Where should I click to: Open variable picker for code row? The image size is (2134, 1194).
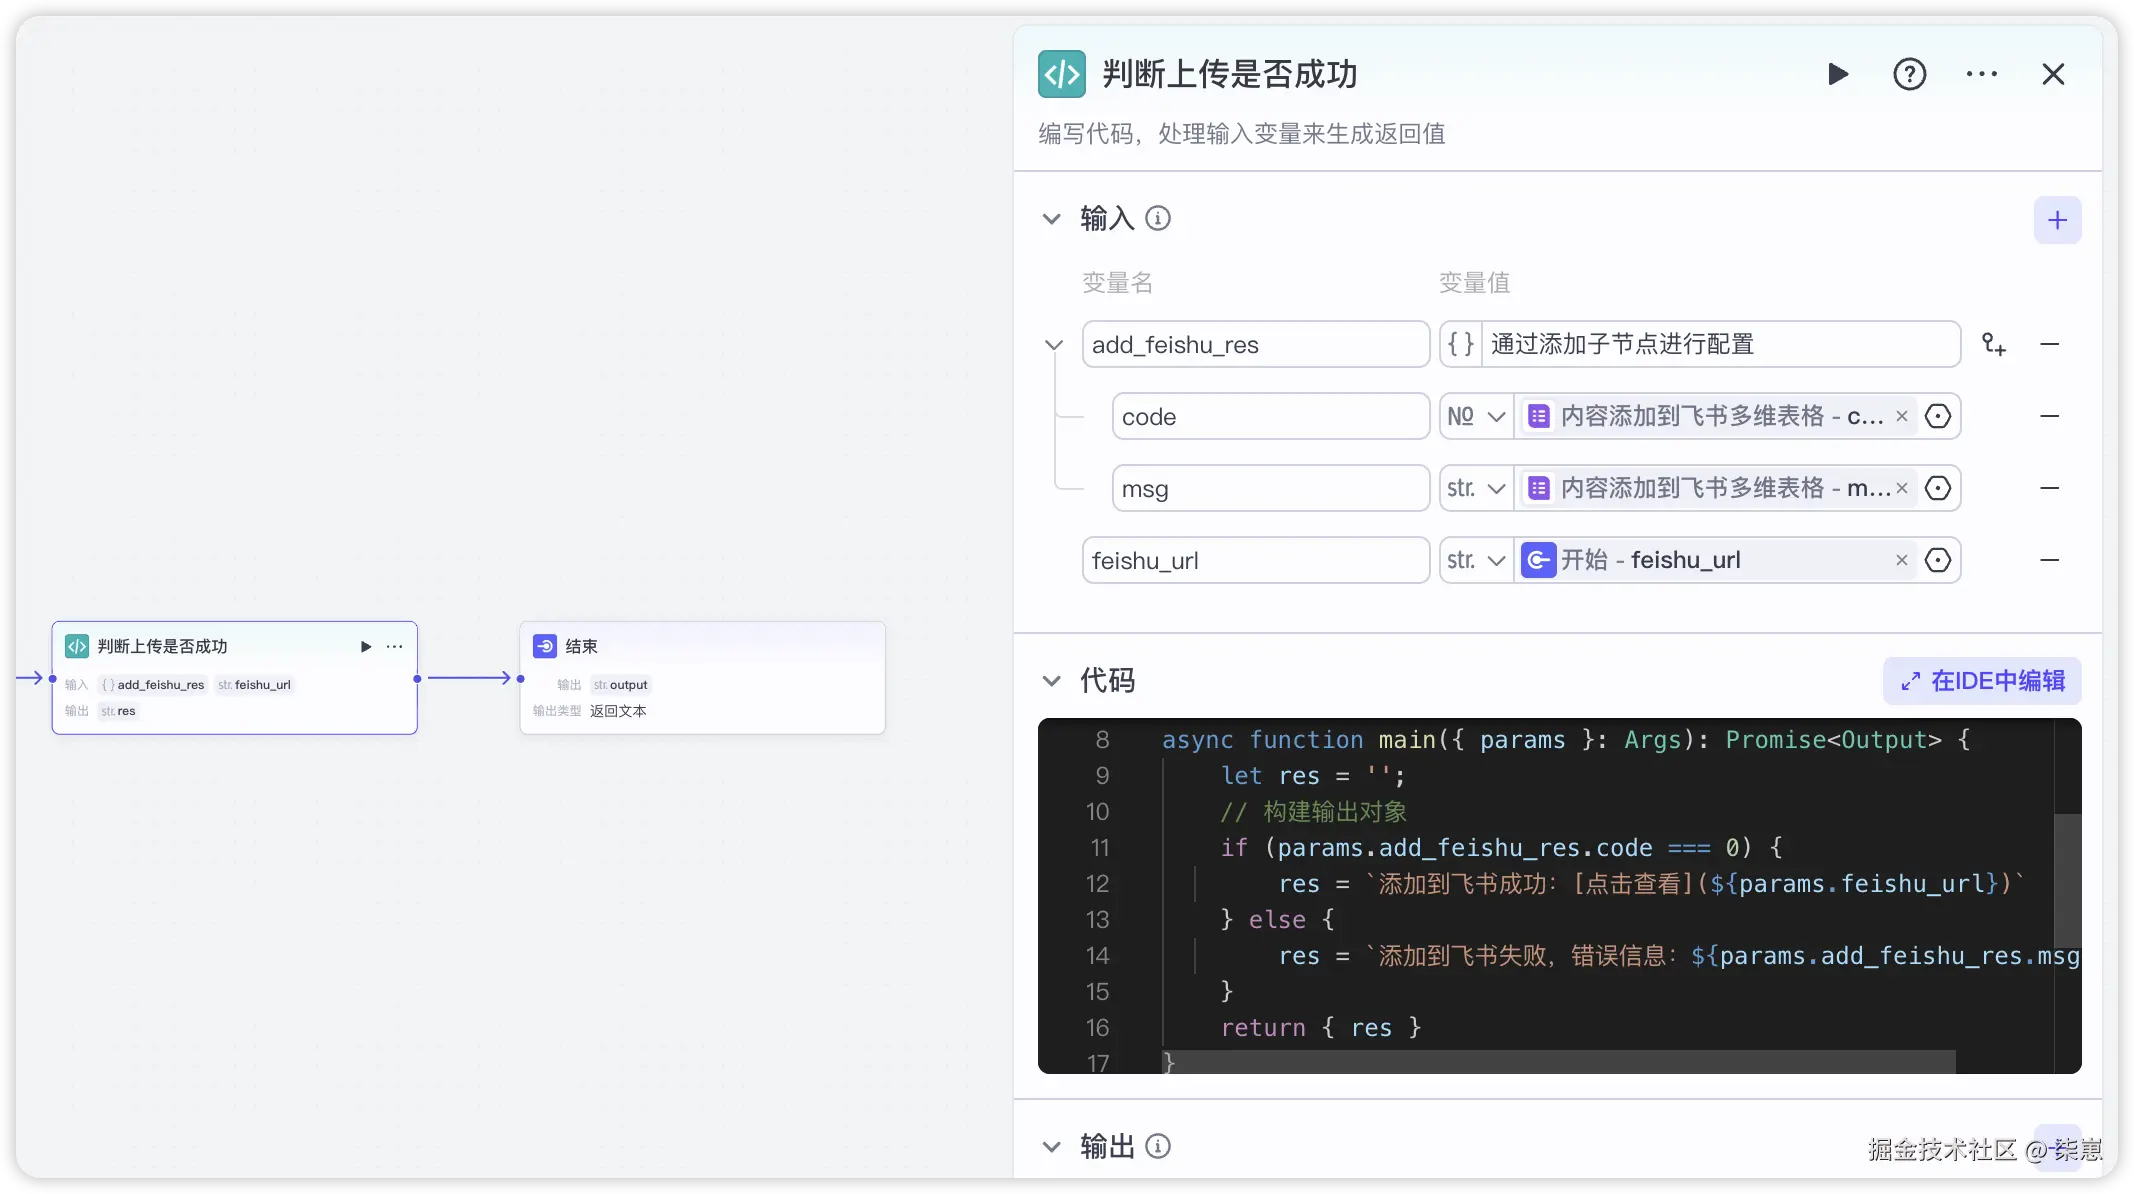tap(1938, 416)
